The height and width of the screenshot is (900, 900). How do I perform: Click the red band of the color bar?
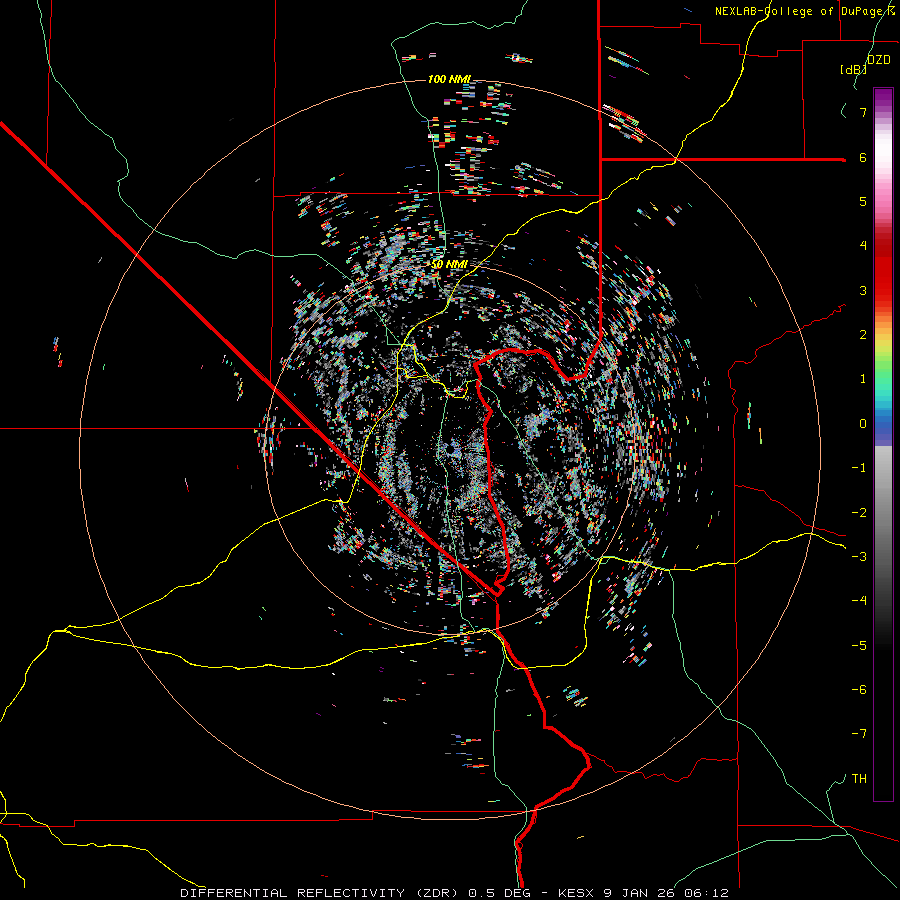883,273
